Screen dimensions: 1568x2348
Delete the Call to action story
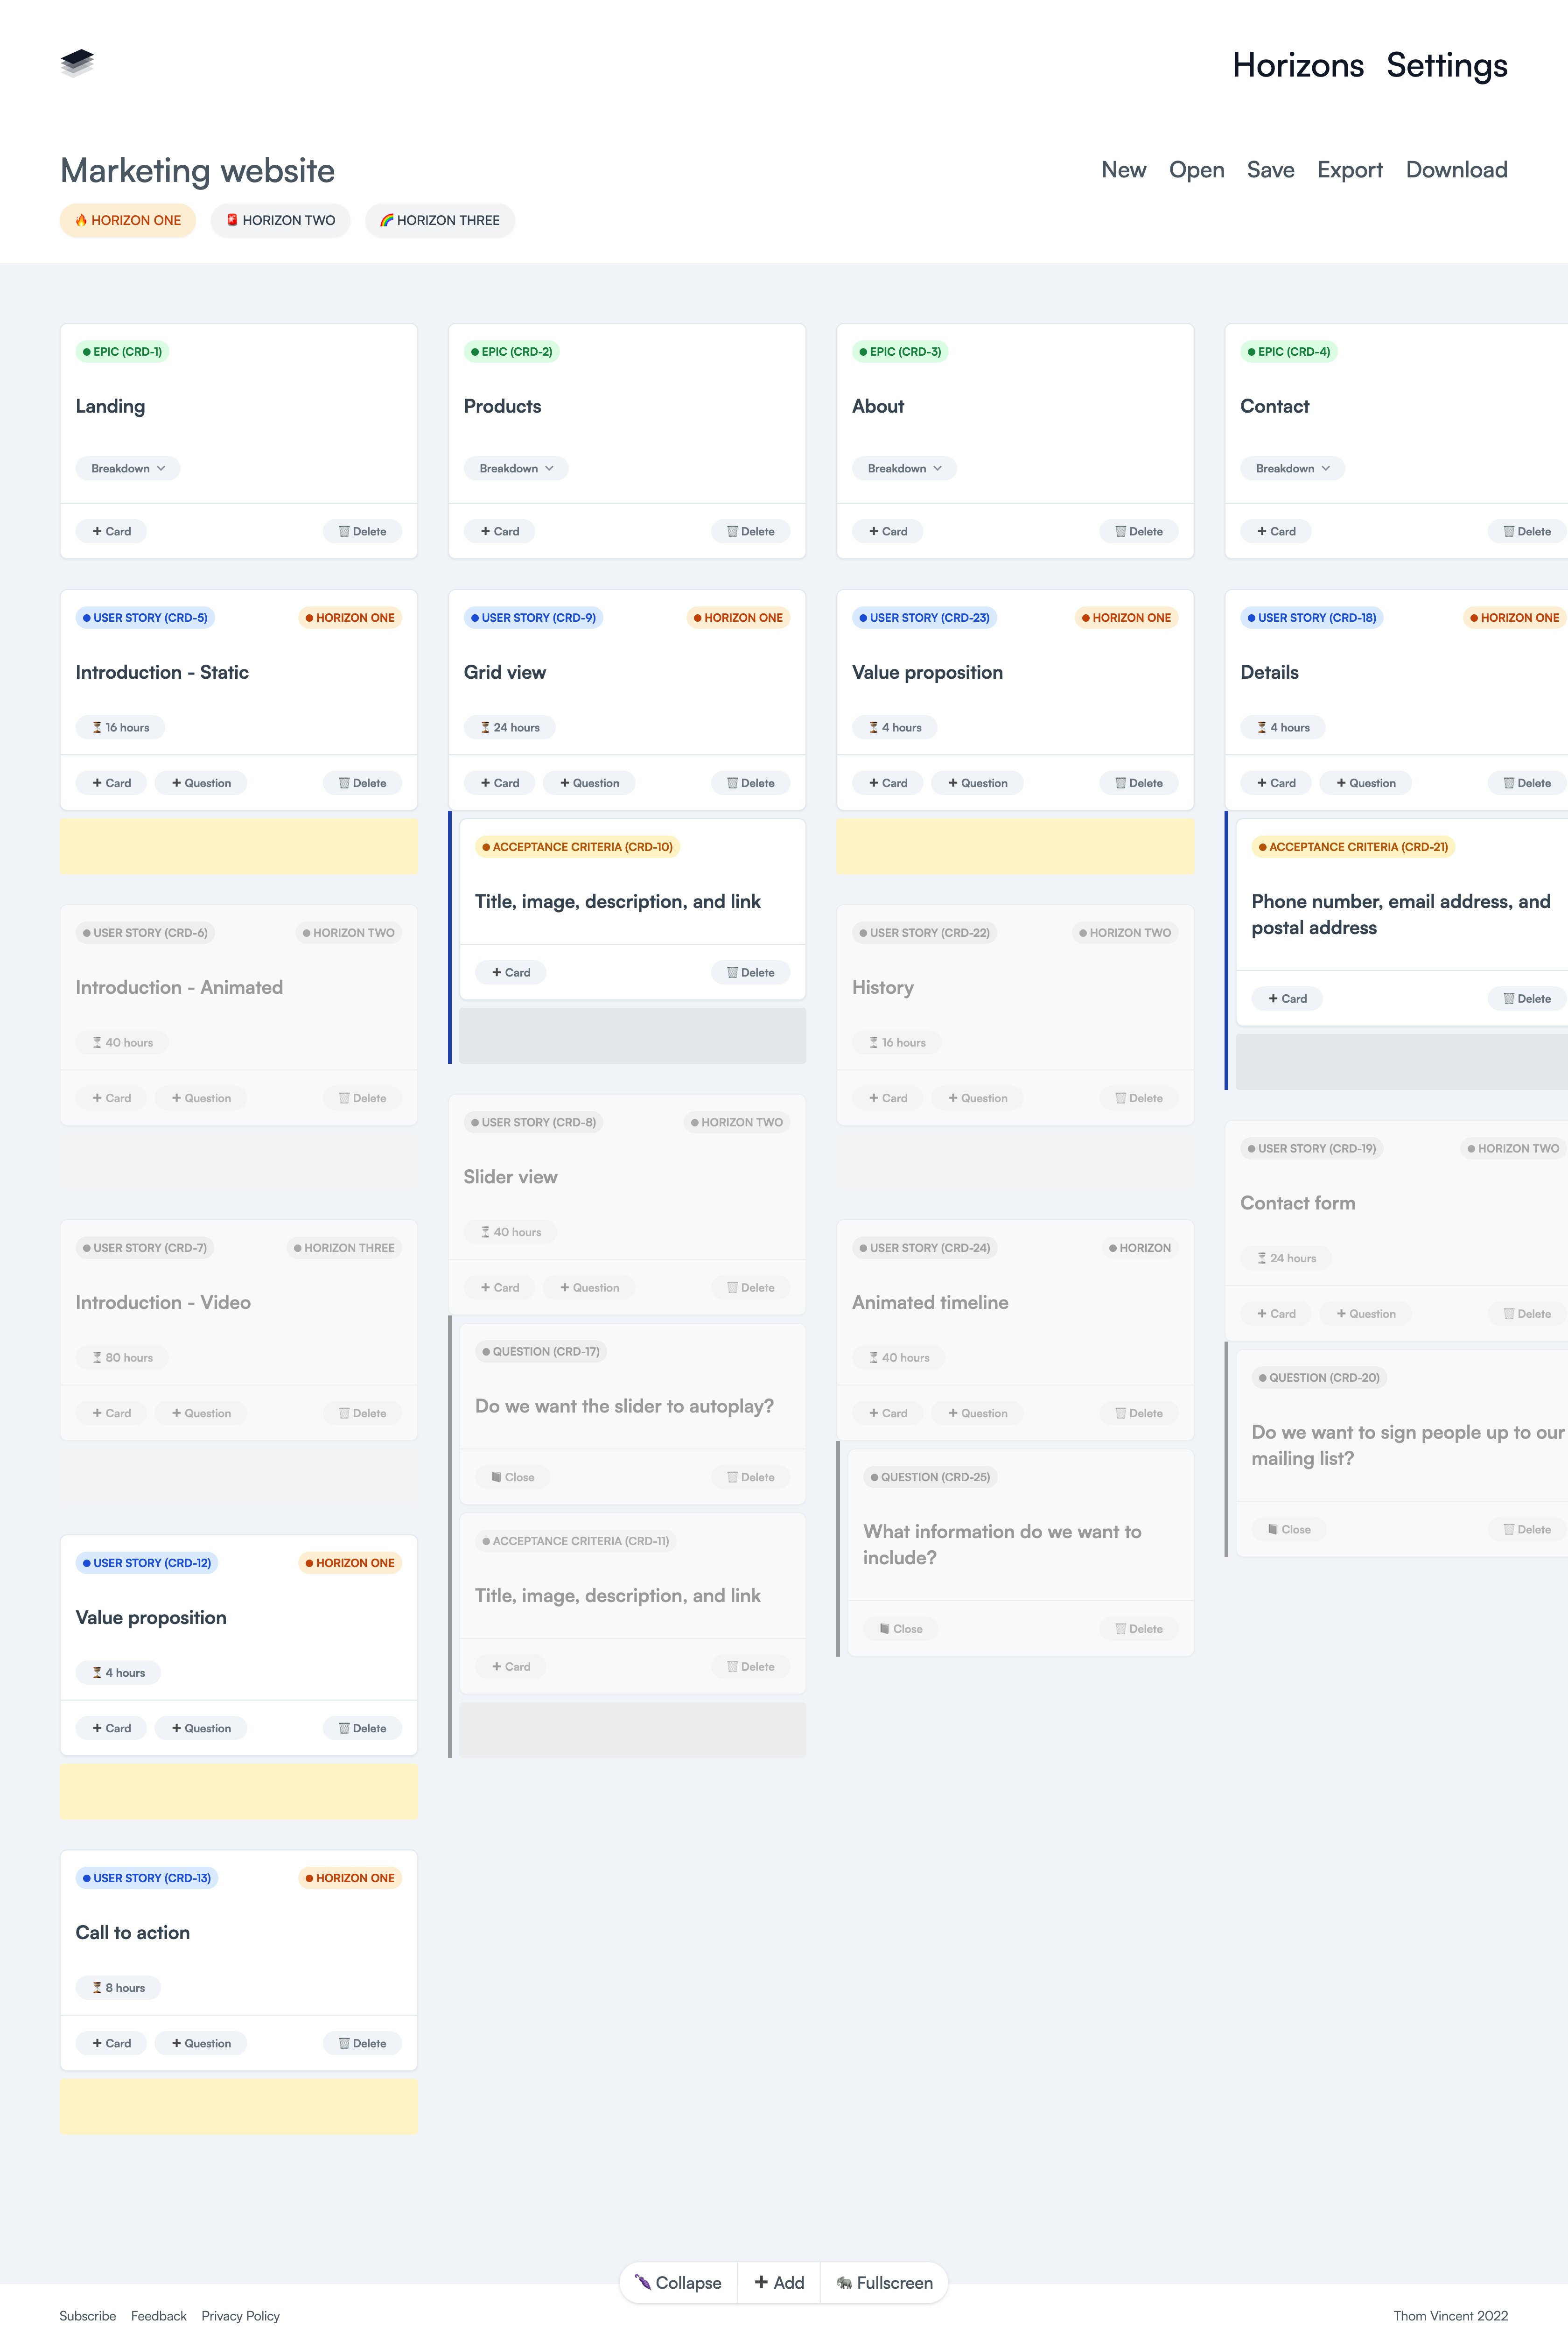[362, 2043]
